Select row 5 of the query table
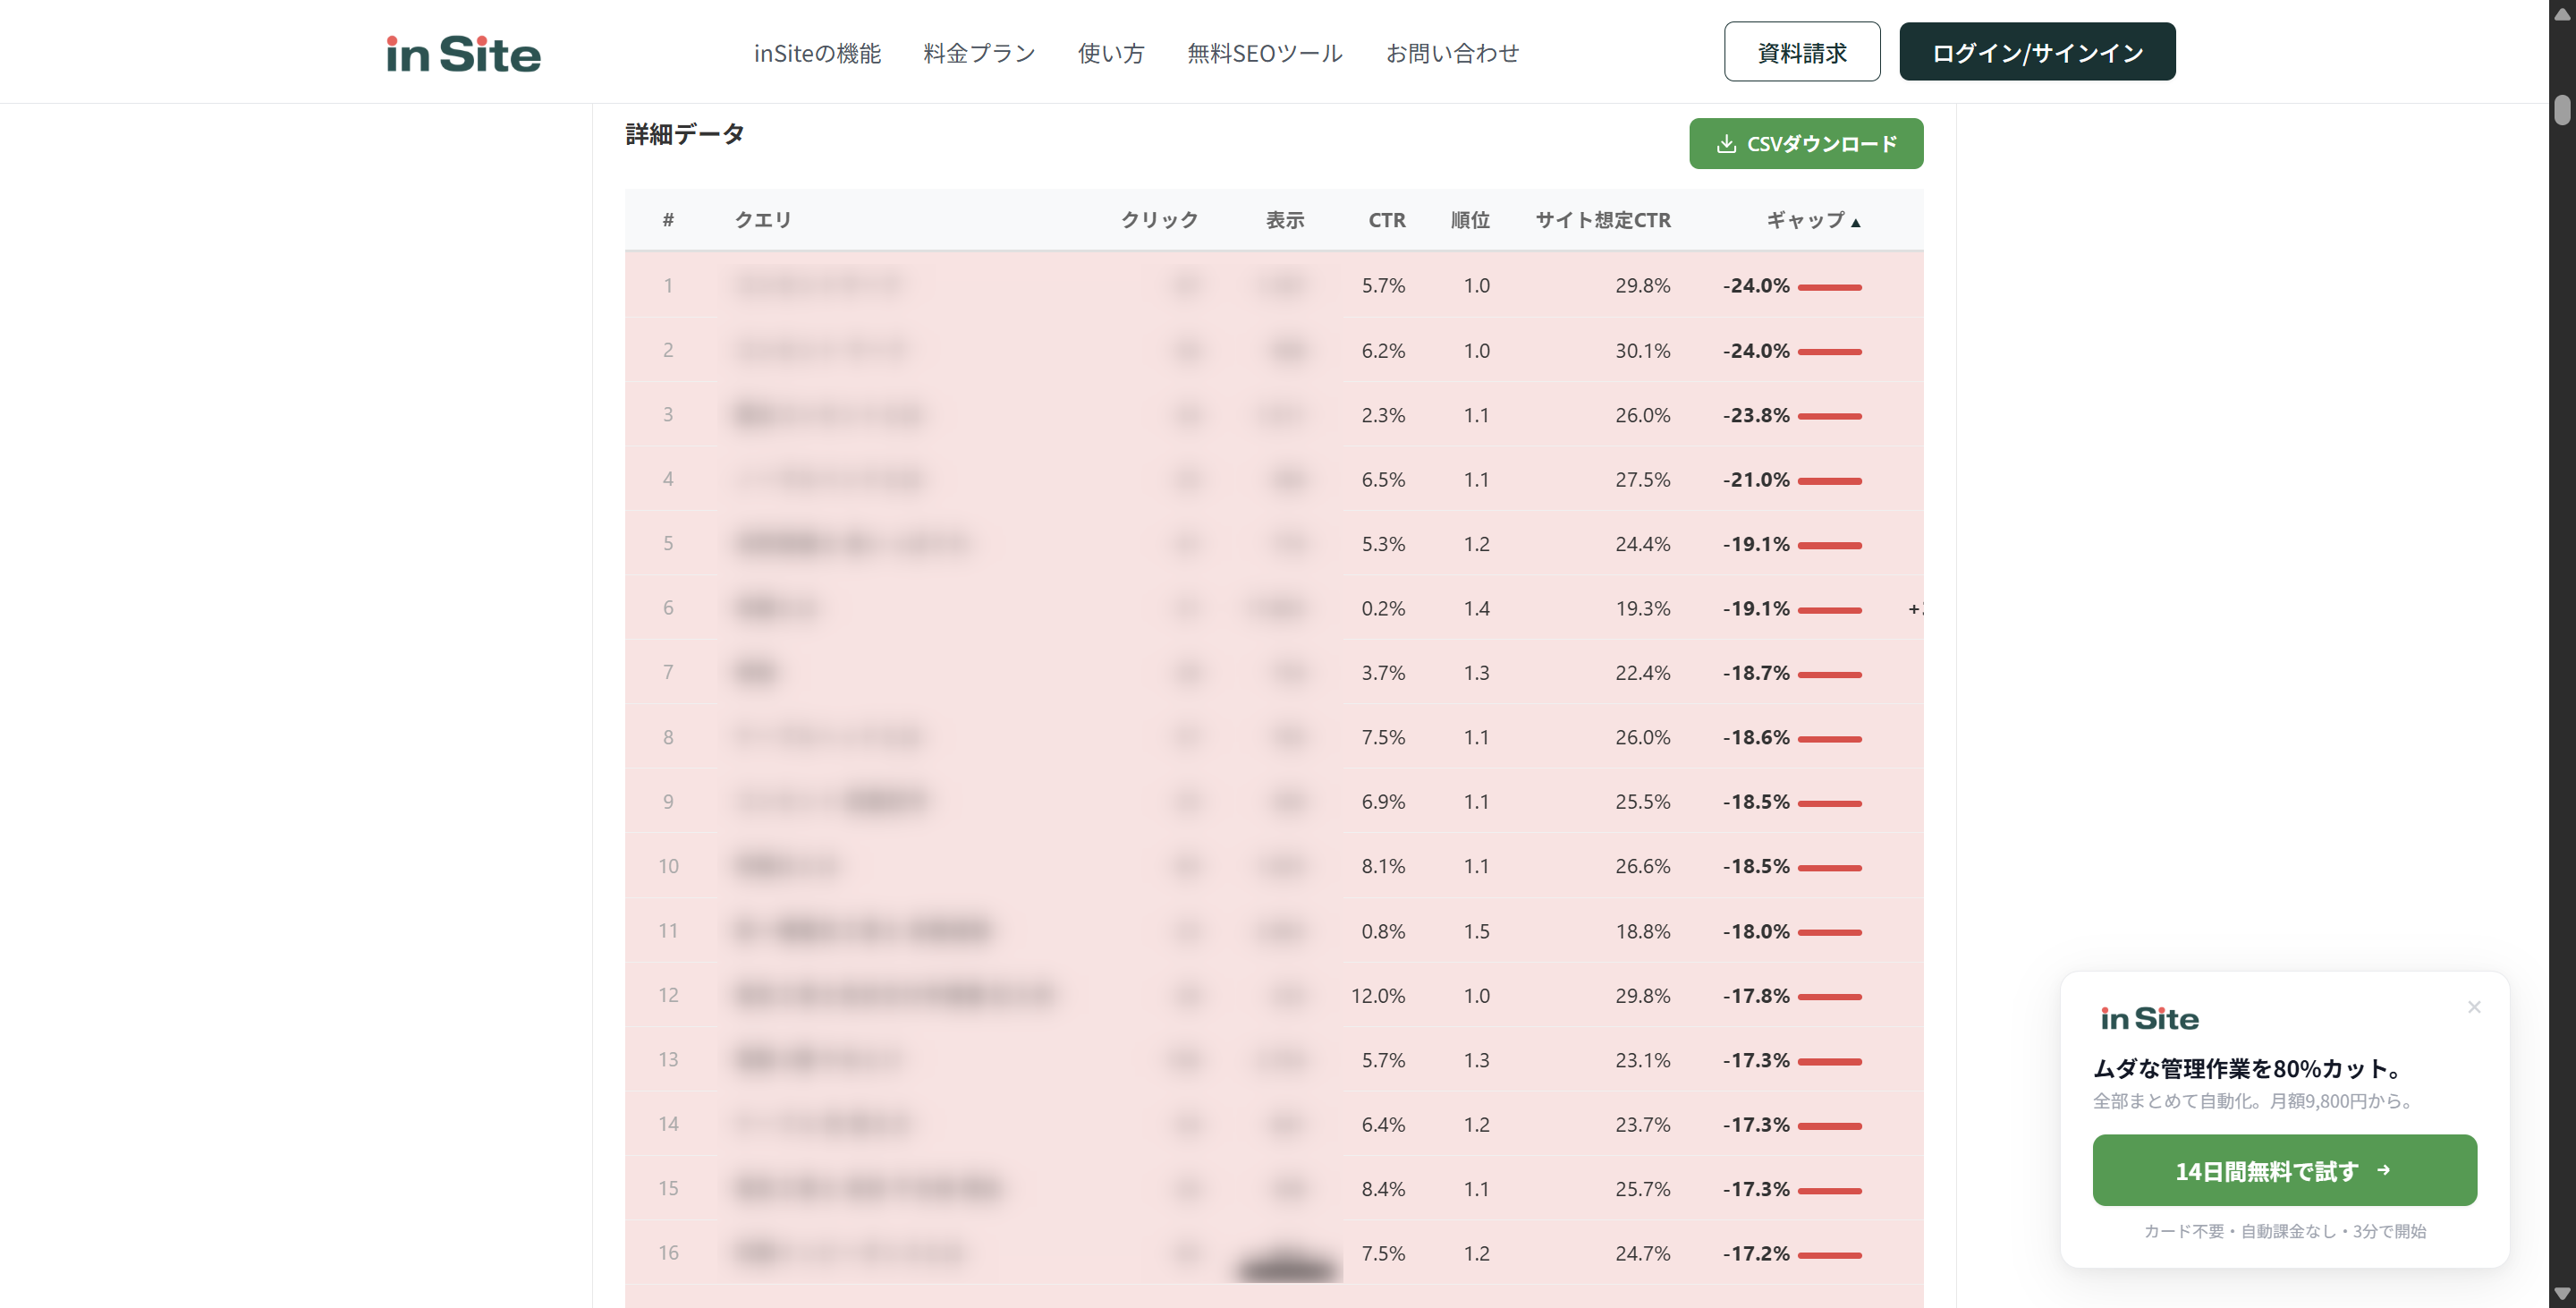 coord(1100,543)
